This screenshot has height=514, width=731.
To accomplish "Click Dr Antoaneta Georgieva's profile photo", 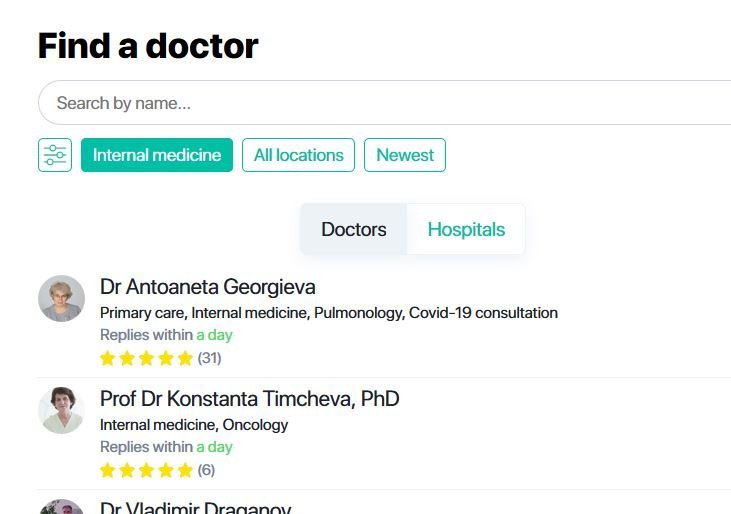I will pos(61,298).
